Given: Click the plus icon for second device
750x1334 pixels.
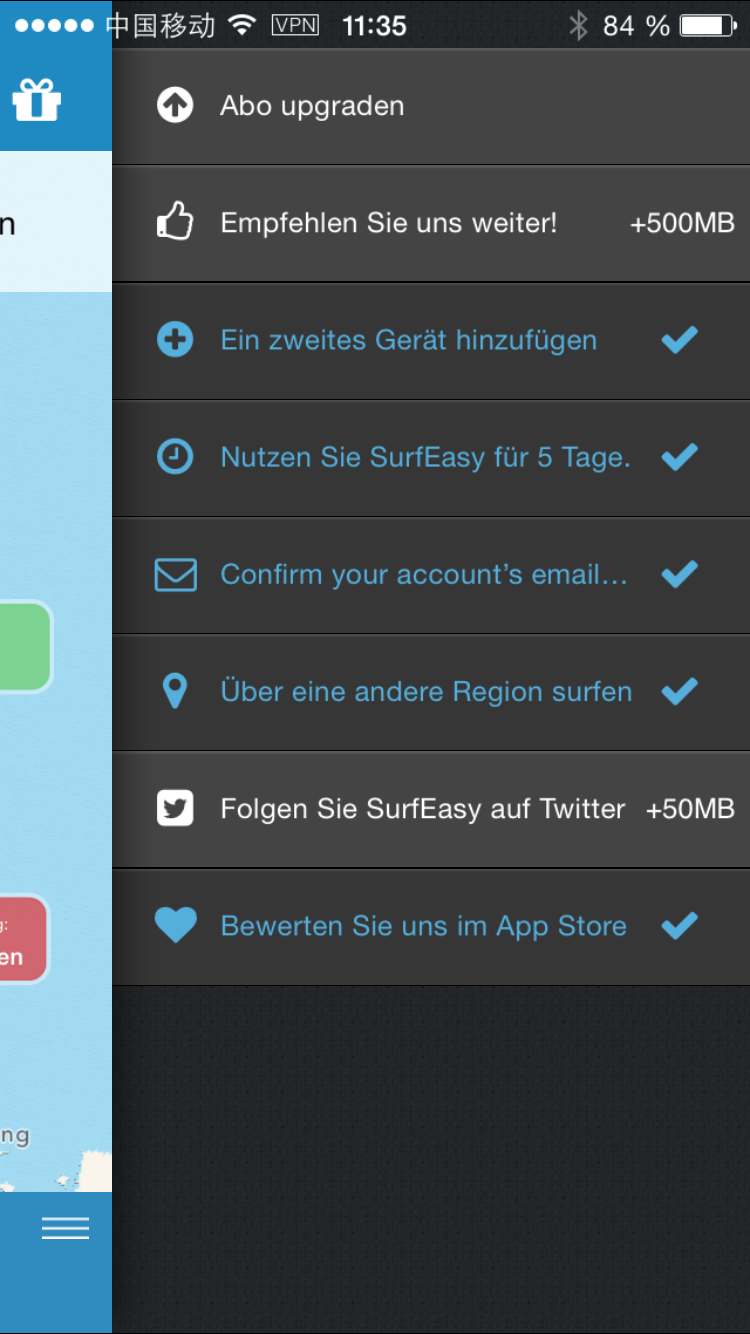Looking at the screenshot, I should click(175, 340).
